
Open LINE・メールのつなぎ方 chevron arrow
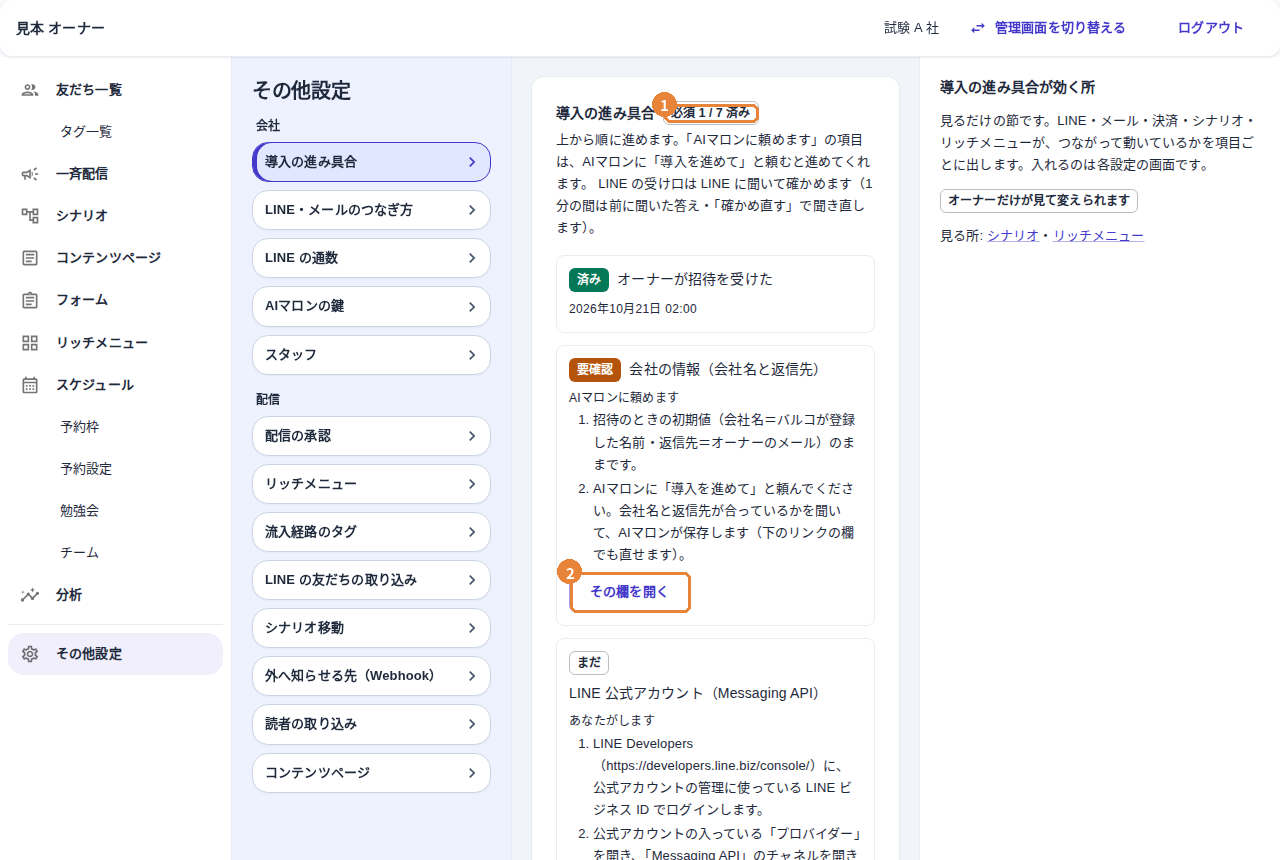(472, 210)
